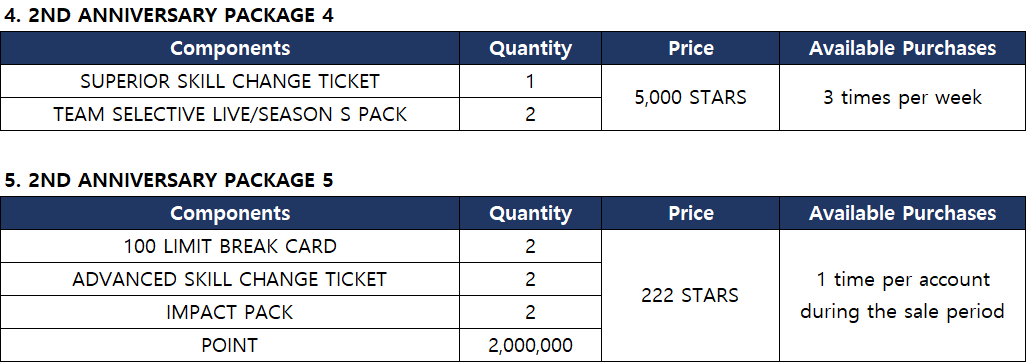Click the 2ND ANNIVERSARY PACKAGE 5 heading
The image size is (1027, 363).
(x=169, y=180)
